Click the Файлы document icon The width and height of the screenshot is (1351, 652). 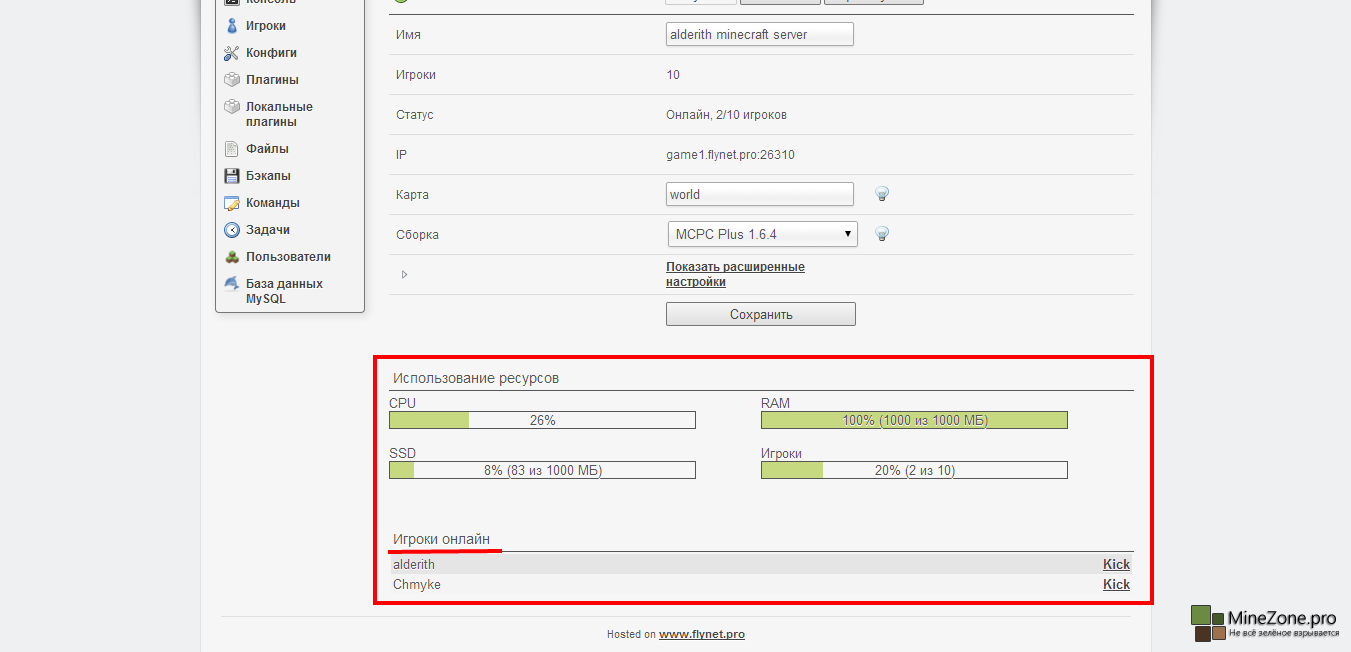[231, 149]
